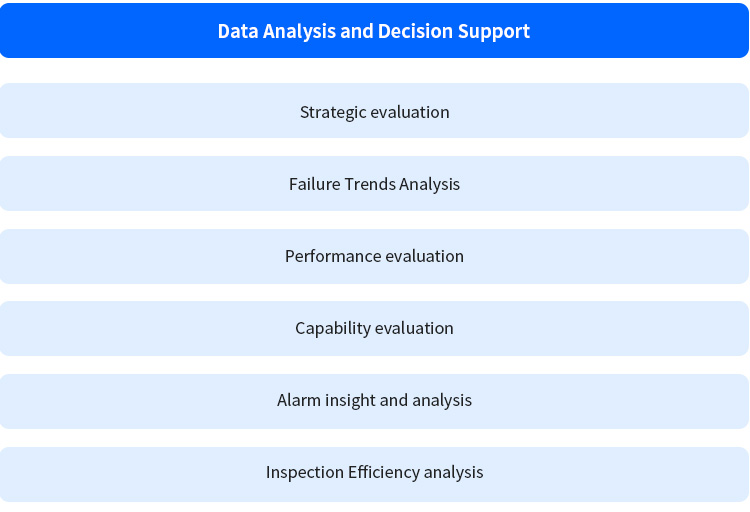Image resolution: width=750 pixels, height=512 pixels.
Task: Navigate to the Performance evaluation link
Action: point(374,256)
